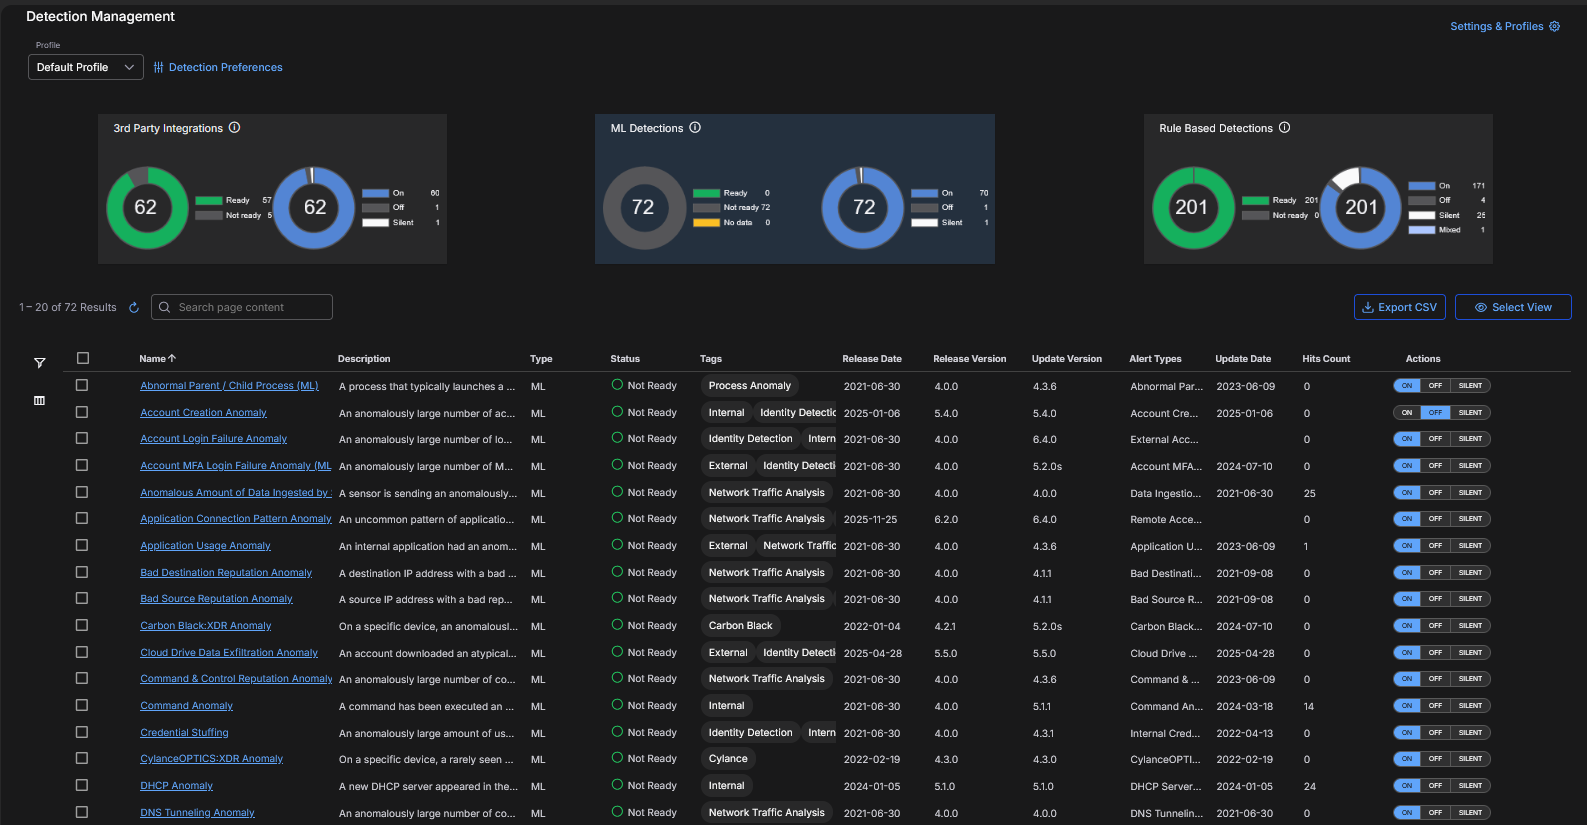Image resolution: width=1587 pixels, height=825 pixels.
Task: Click the Detection Preferences sliders icon
Action: pyautogui.click(x=158, y=68)
